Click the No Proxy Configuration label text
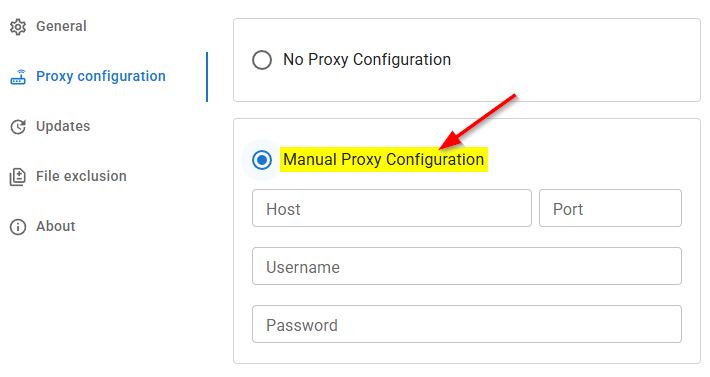 coord(367,60)
